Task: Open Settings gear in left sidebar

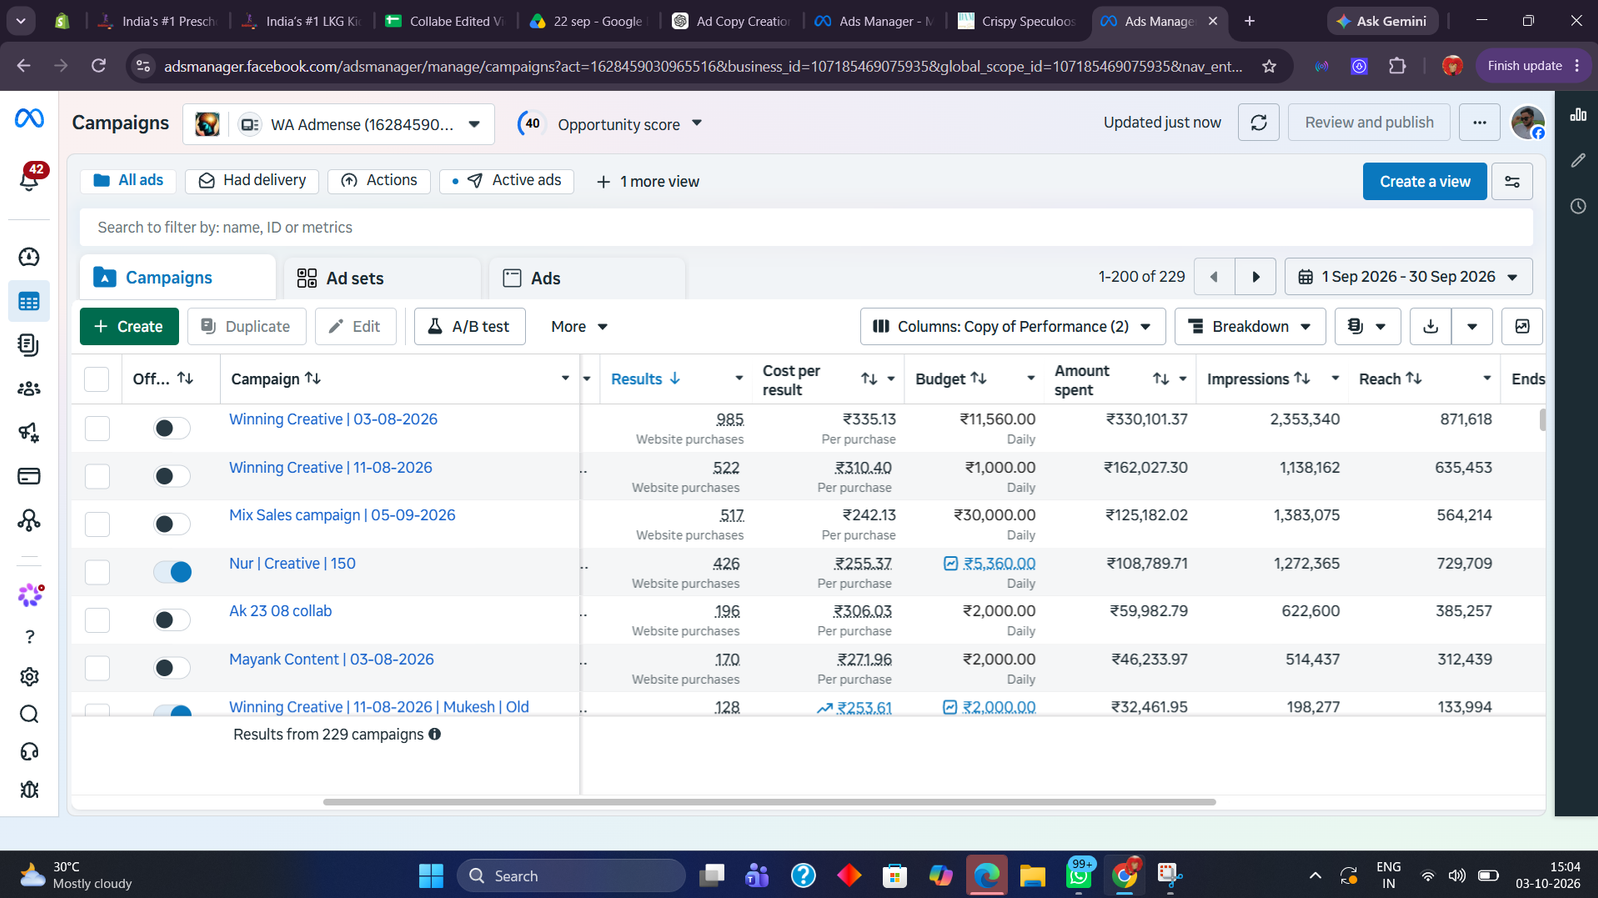Action: click(x=29, y=677)
